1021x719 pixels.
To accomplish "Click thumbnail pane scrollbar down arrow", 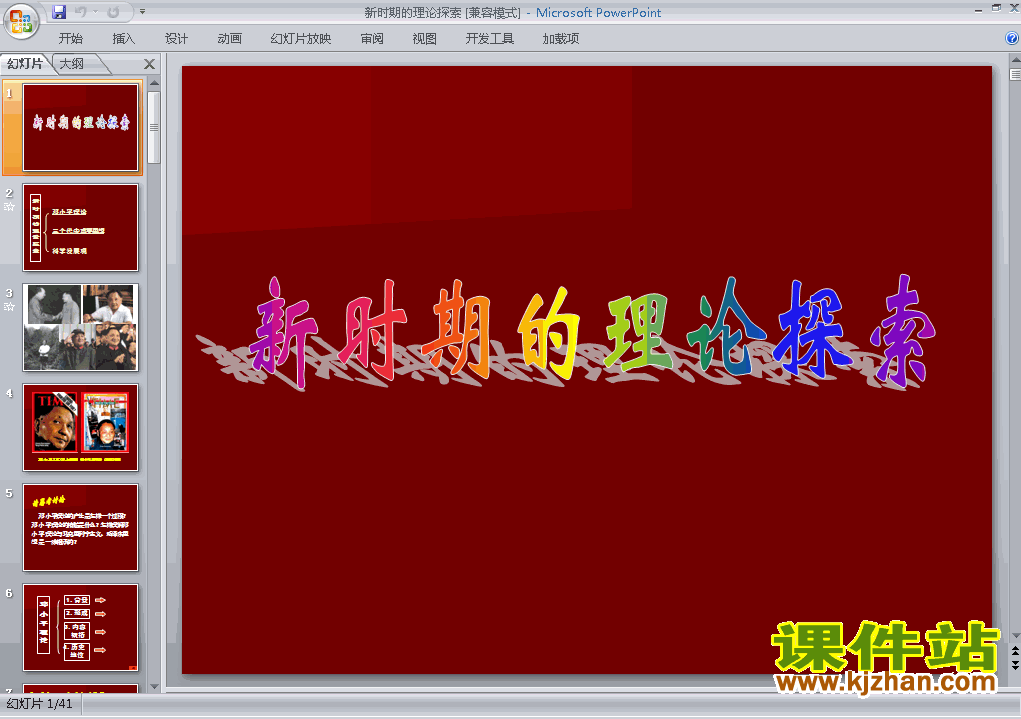I will pyautogui.click(x=154, y=686).
